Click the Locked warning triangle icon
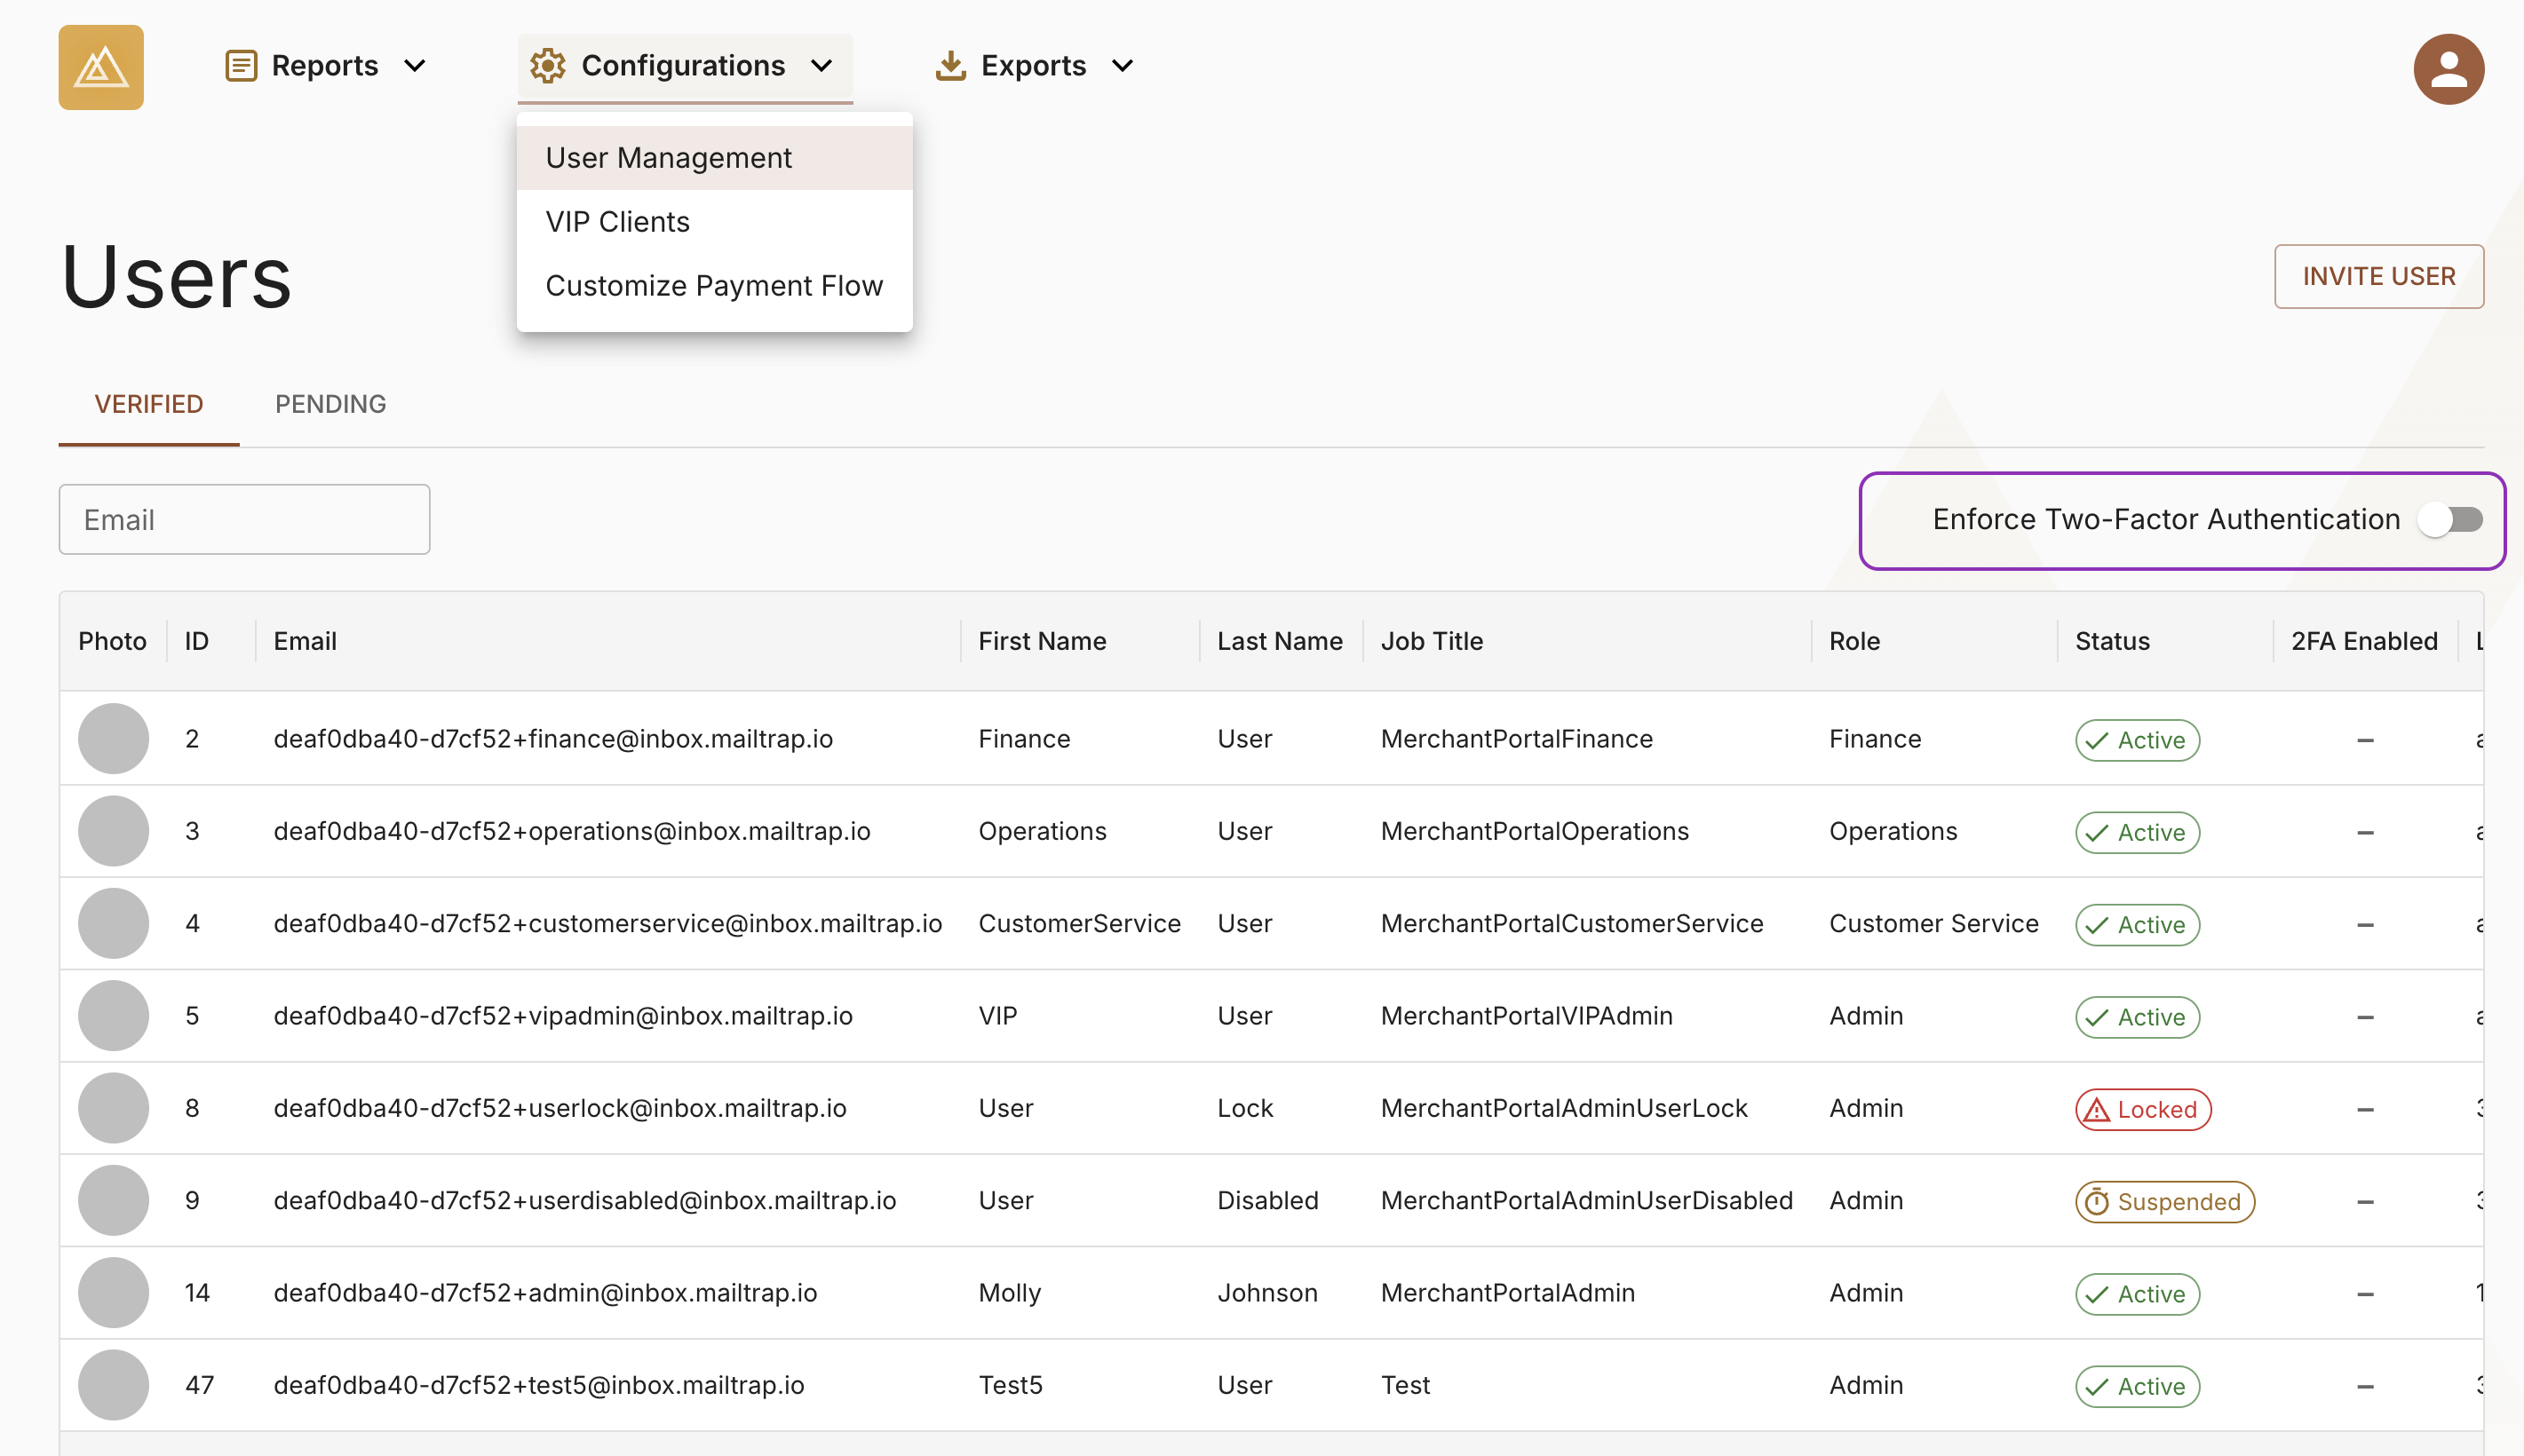The height and width of the screenshot is (1456, 2524). (x=2096, y=1110)
